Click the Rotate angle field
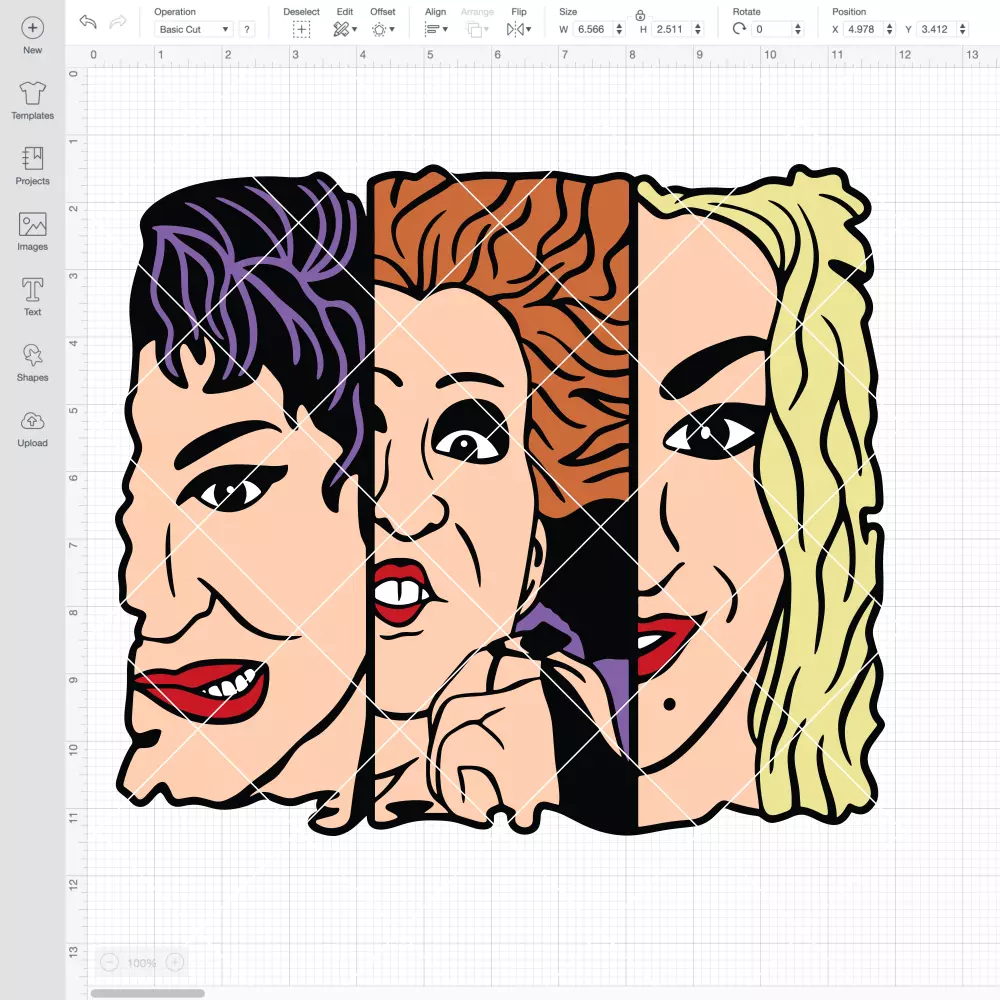The image size is (1000, 1000). (772, 29)
